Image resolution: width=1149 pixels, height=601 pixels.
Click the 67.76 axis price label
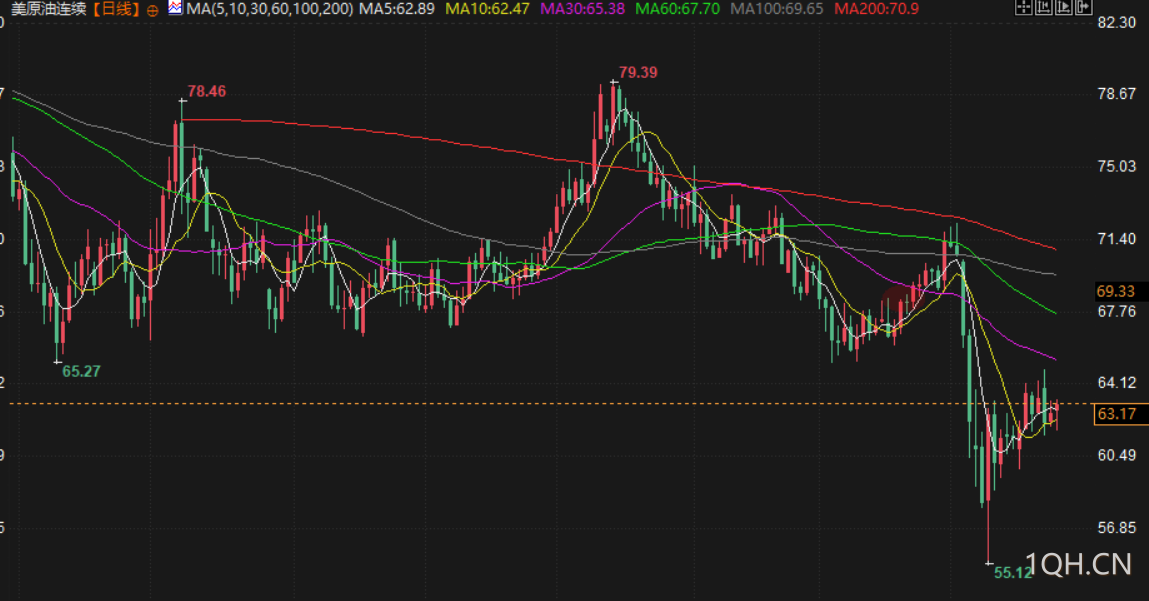1117,311
